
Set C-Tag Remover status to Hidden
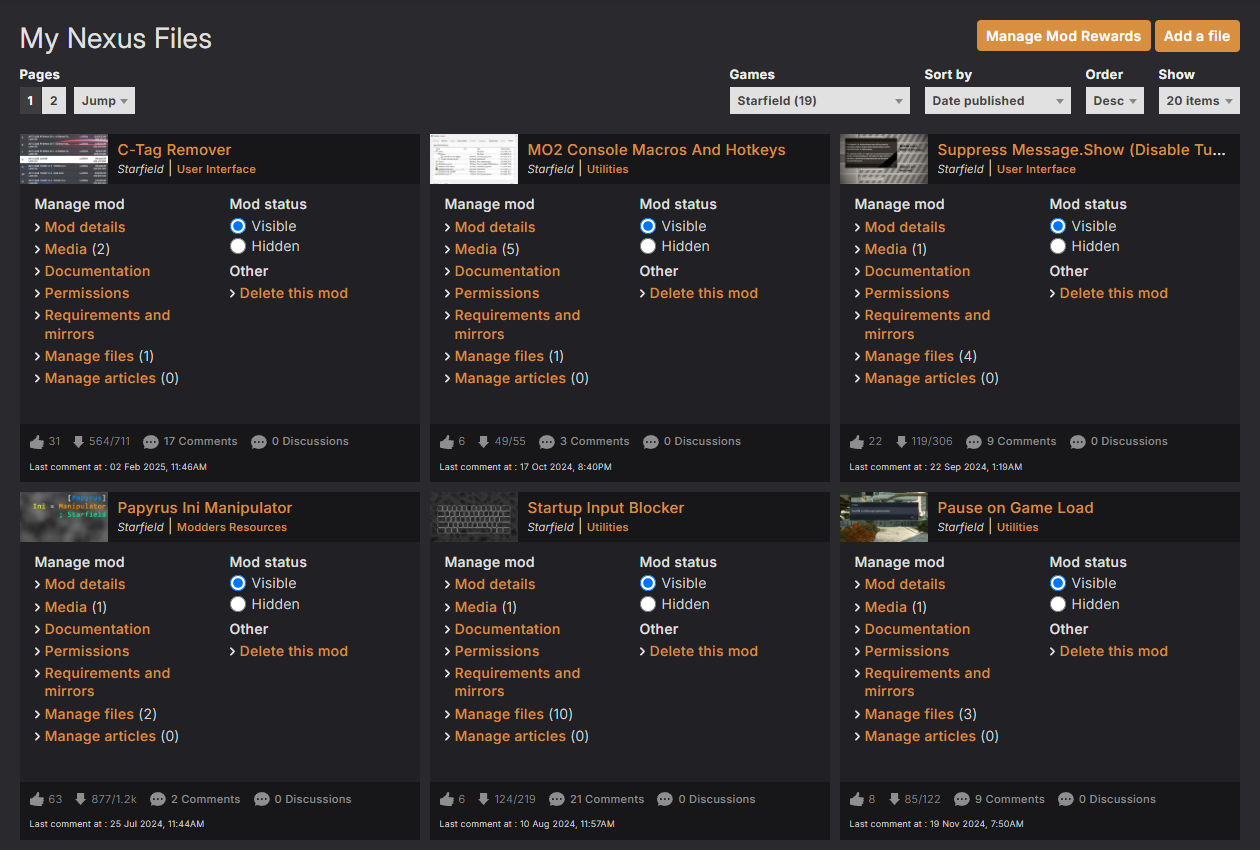(x=238, y=246)
